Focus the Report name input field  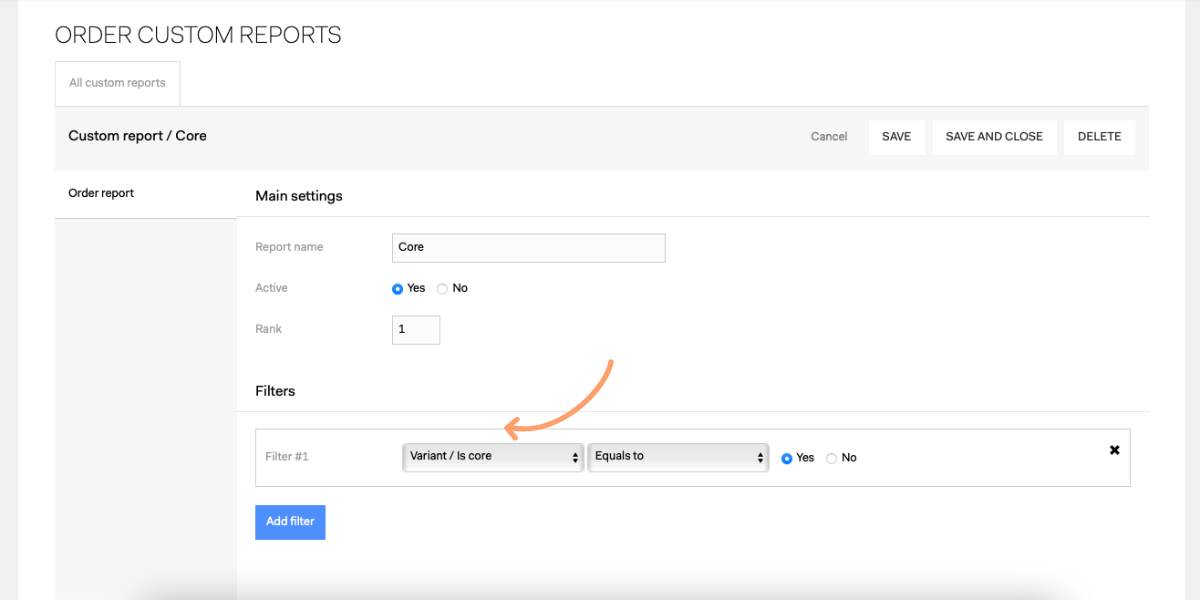(x=528, y=248)
